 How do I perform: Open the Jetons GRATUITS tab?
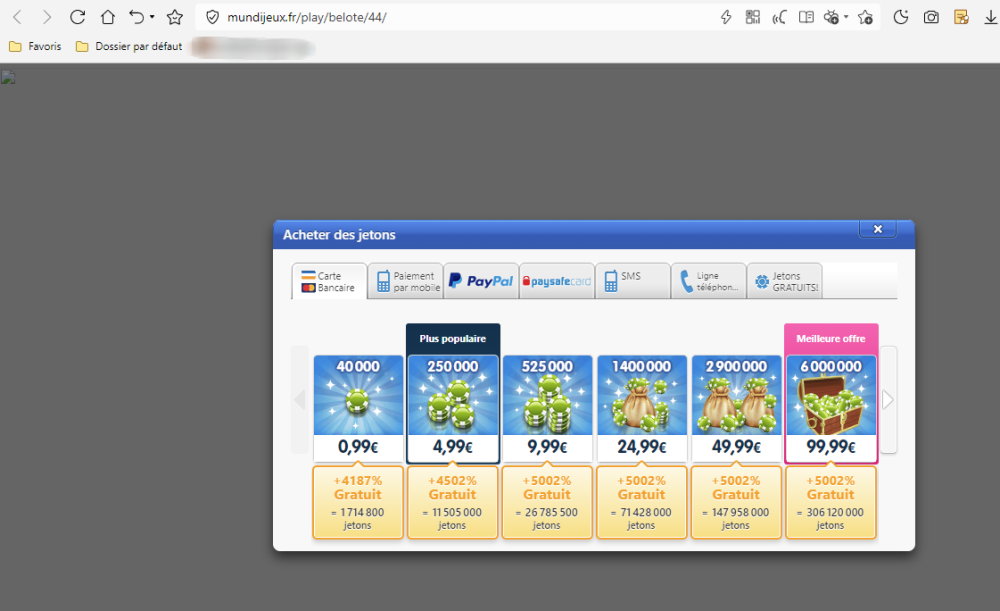785,281
